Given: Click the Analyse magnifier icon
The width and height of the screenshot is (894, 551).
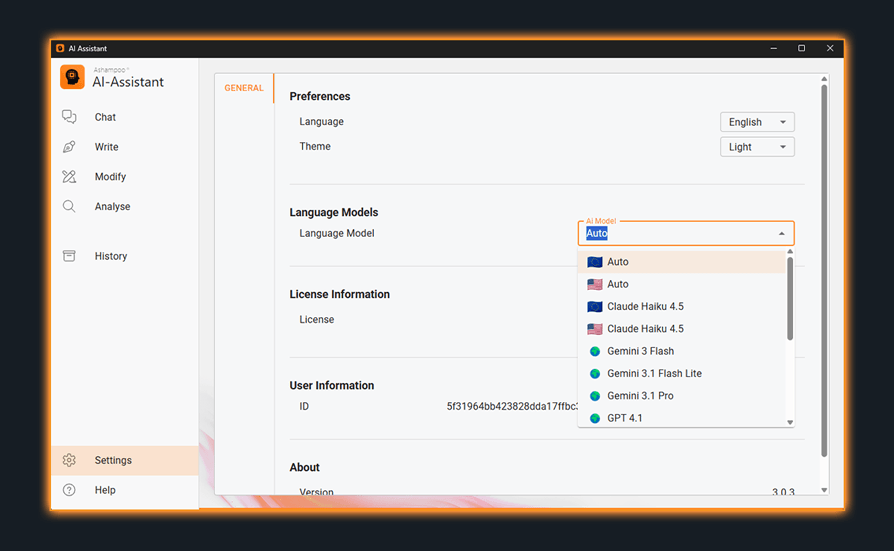Looking at the screenshot, I should [x=69, y=206].
